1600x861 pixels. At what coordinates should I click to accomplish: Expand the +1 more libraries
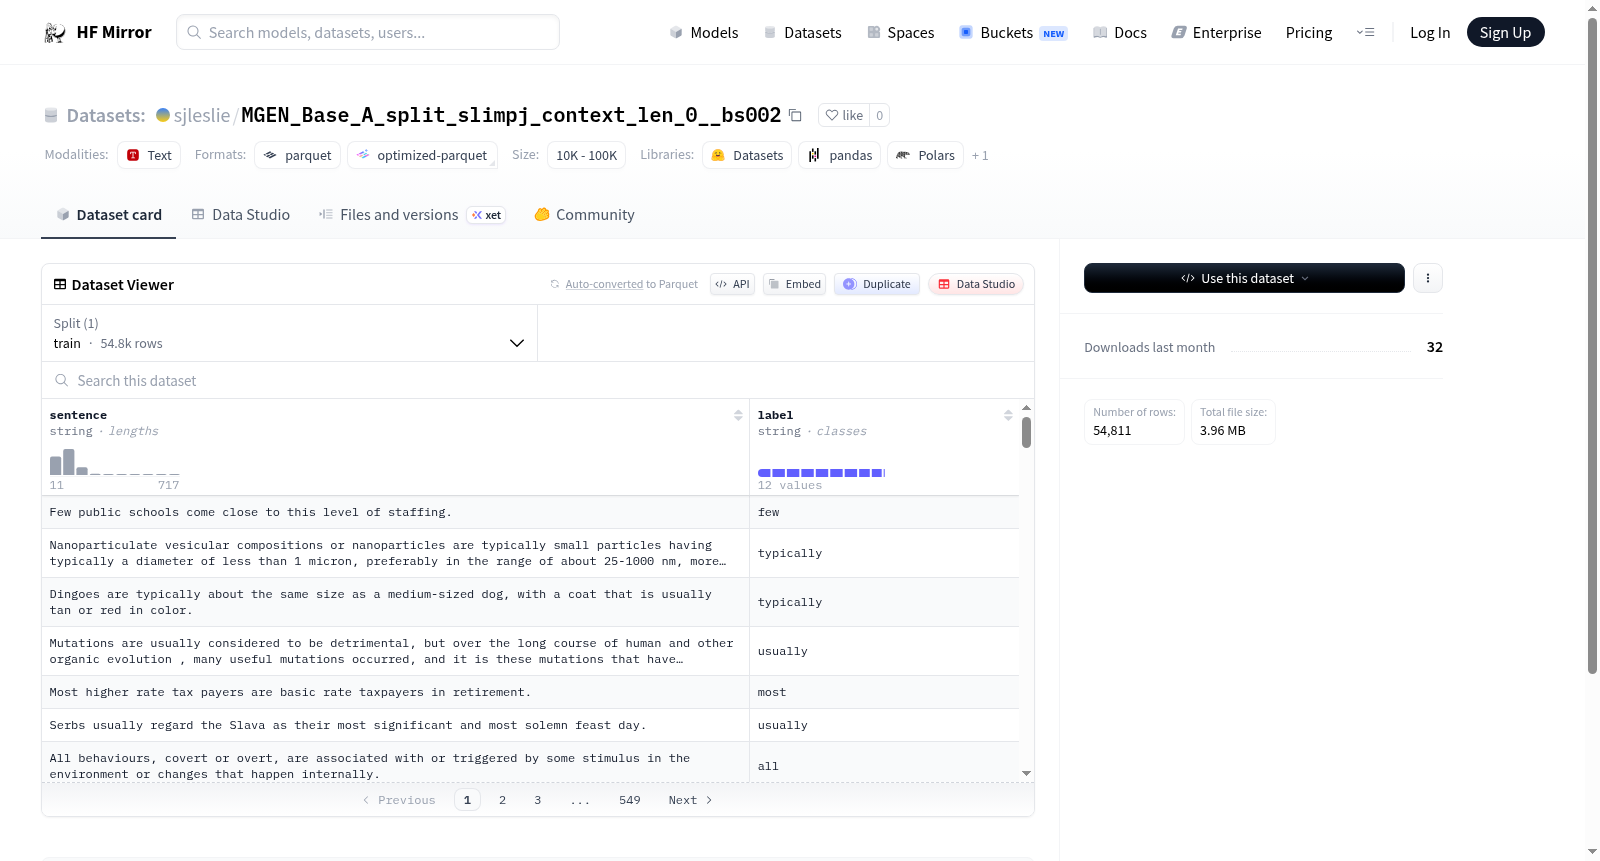coord(980,155)
